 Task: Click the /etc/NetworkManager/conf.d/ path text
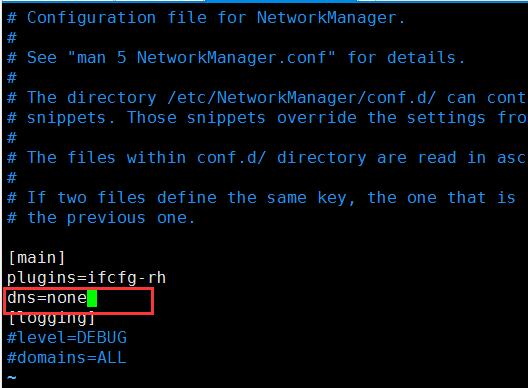coord(301,98)
